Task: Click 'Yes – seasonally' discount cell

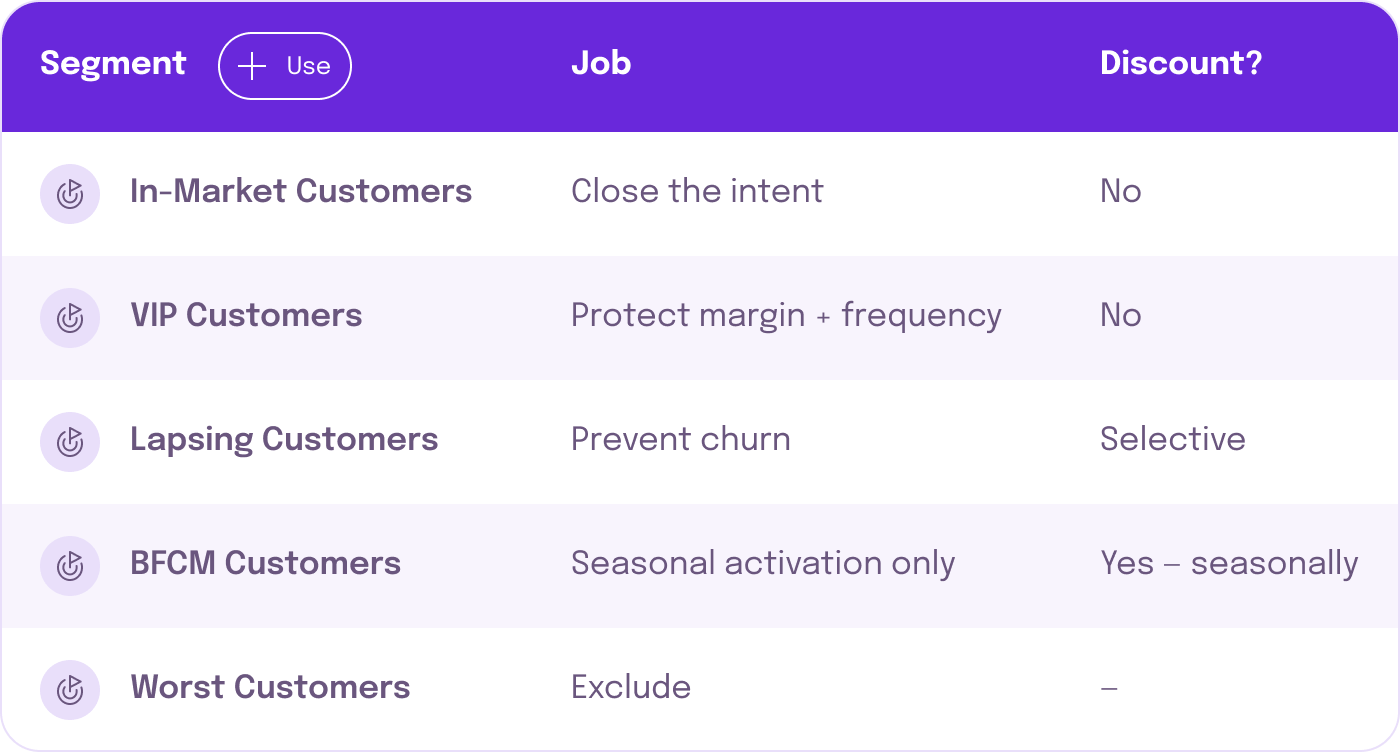Action: [x=1229, y=564]
